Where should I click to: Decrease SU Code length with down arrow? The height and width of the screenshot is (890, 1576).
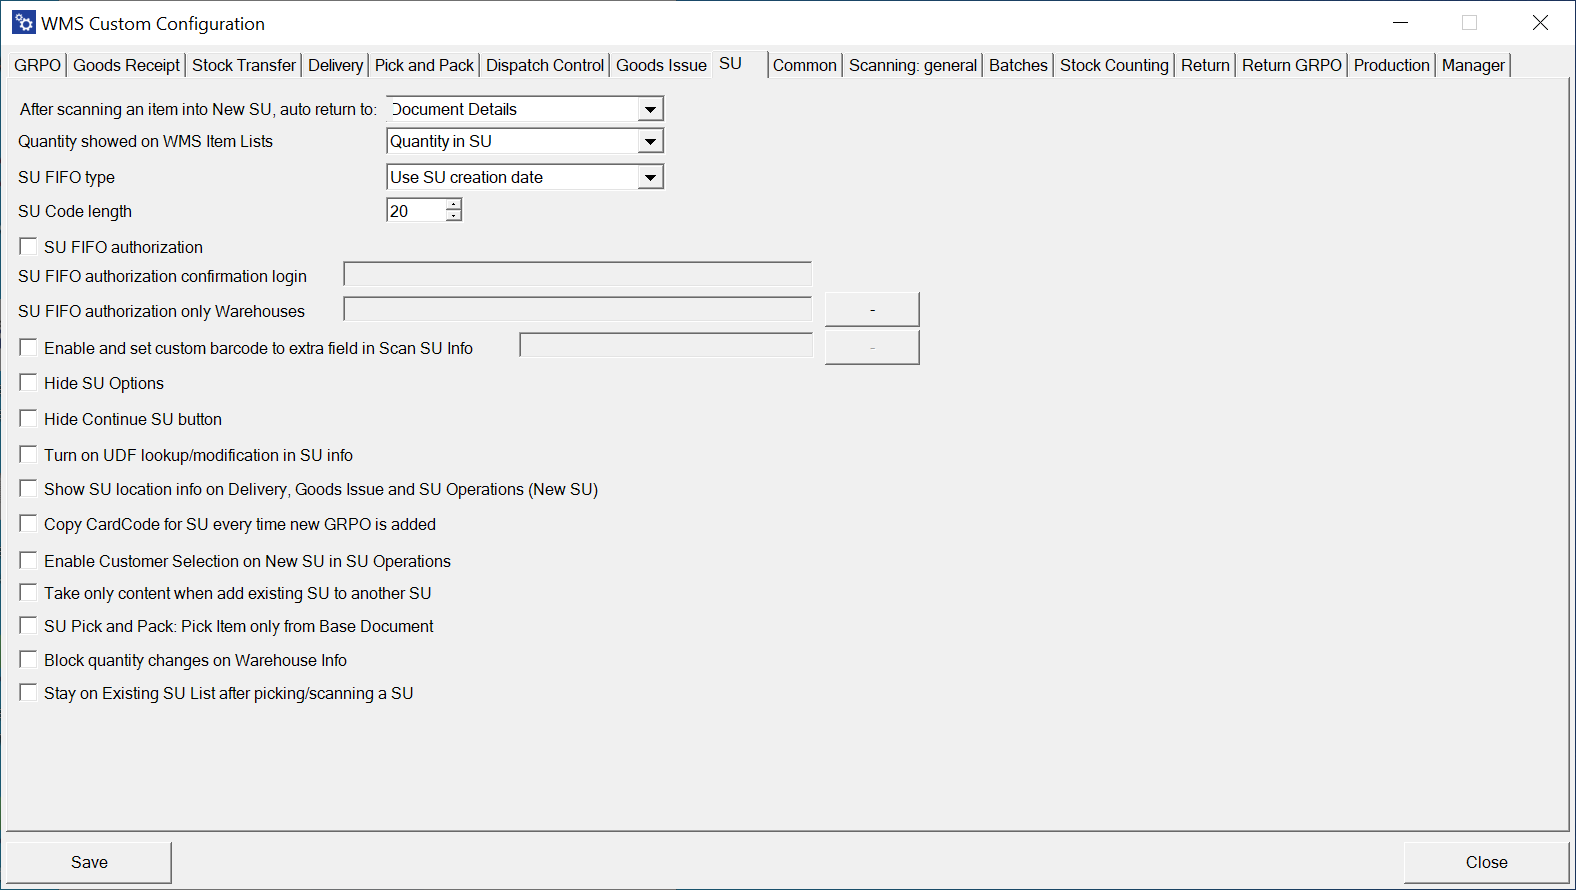pos(454,216)
